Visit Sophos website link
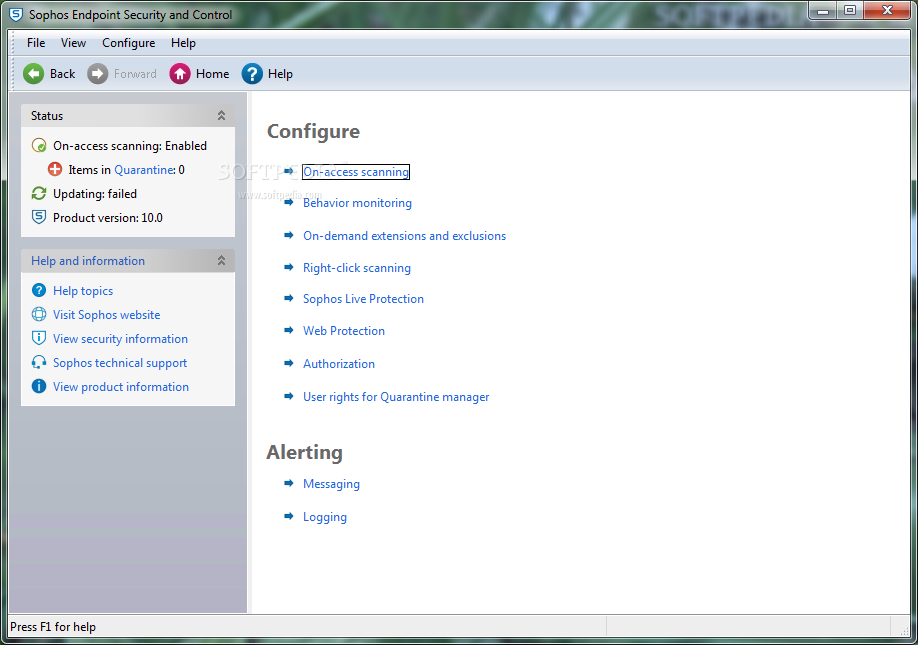 [107, 314]
